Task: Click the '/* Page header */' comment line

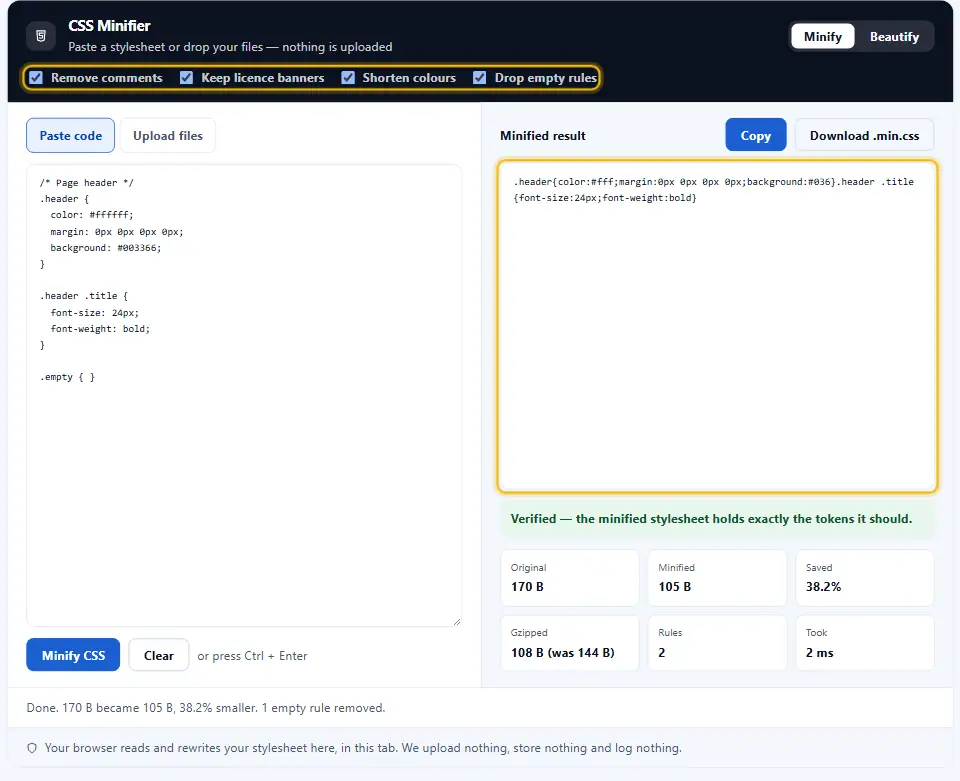Action: click(86, 182)
